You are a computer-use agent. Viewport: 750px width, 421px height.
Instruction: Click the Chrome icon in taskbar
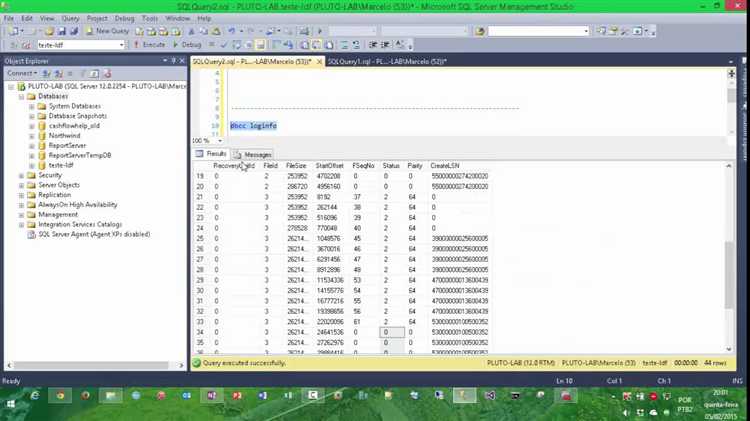(60, 396)
